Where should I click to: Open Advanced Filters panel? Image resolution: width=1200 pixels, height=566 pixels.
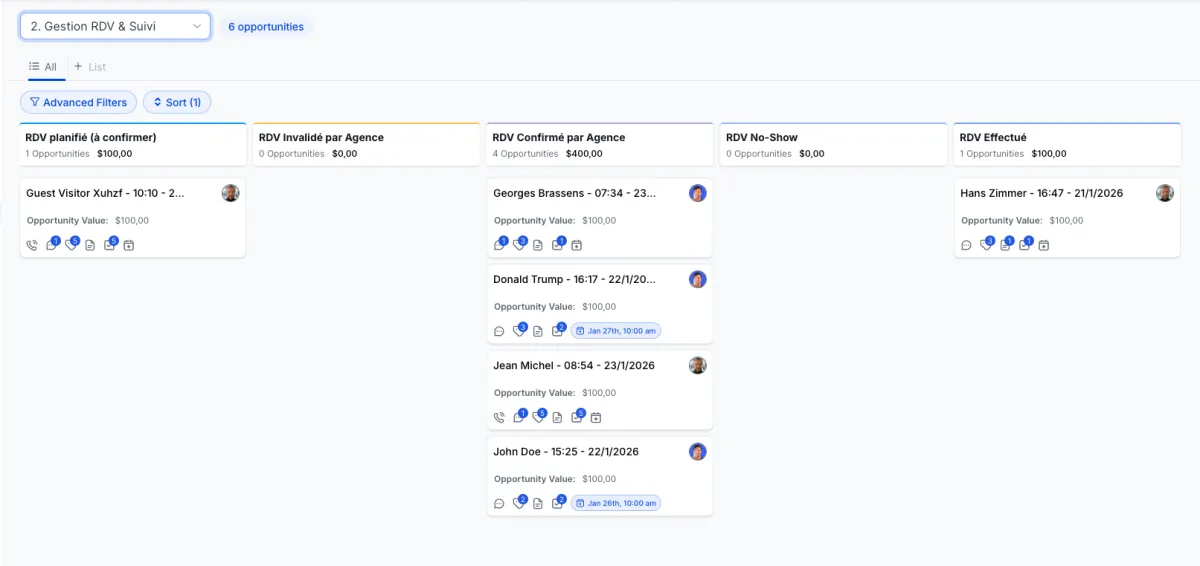[x=78, y=102]
